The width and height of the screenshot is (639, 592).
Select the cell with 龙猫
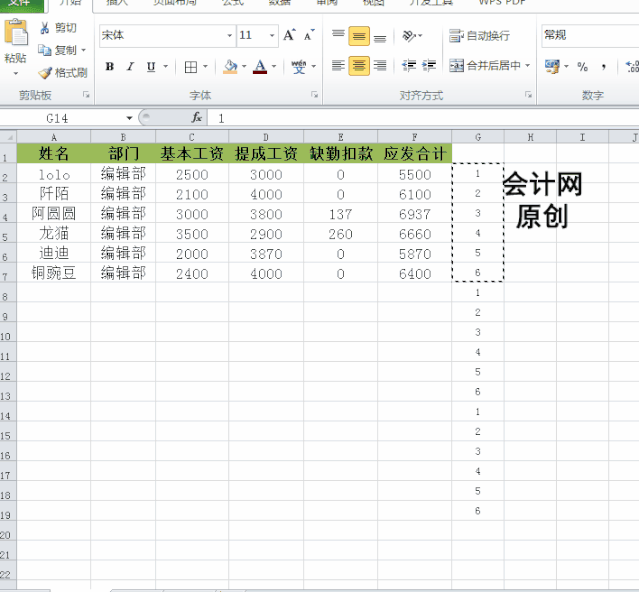[x=53, y=233]
